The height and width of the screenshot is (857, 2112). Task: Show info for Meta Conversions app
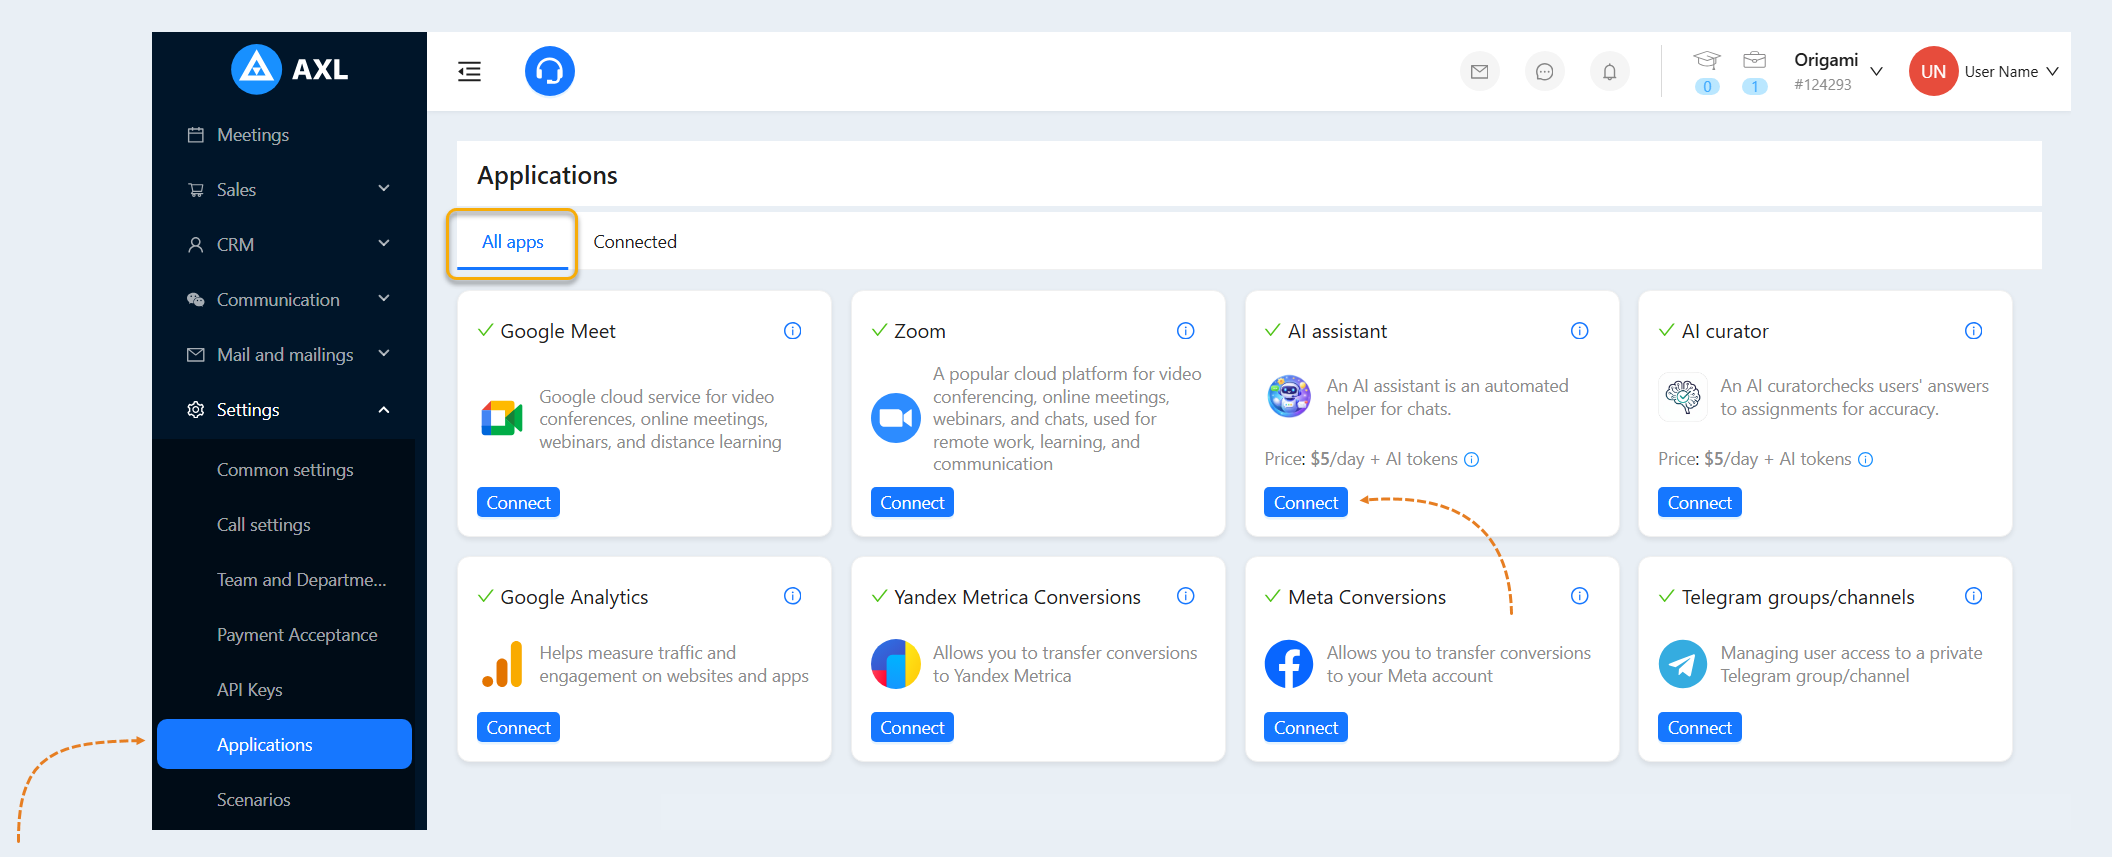tap(1580, 596)
